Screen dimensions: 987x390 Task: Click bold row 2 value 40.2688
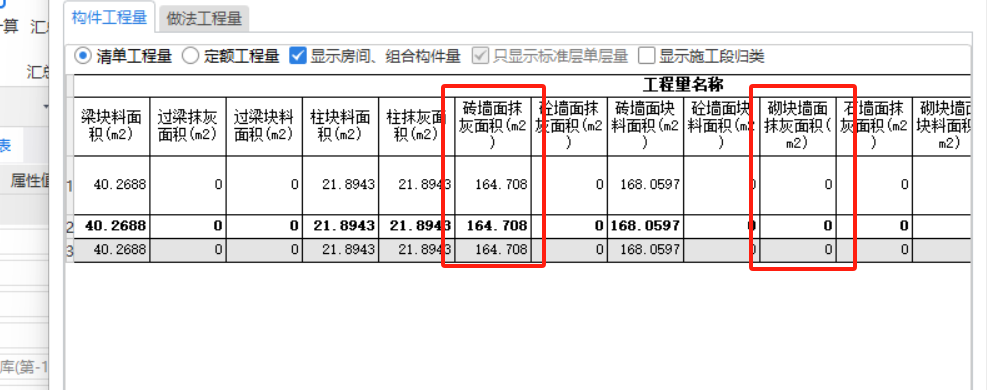(x=111, y=226)
